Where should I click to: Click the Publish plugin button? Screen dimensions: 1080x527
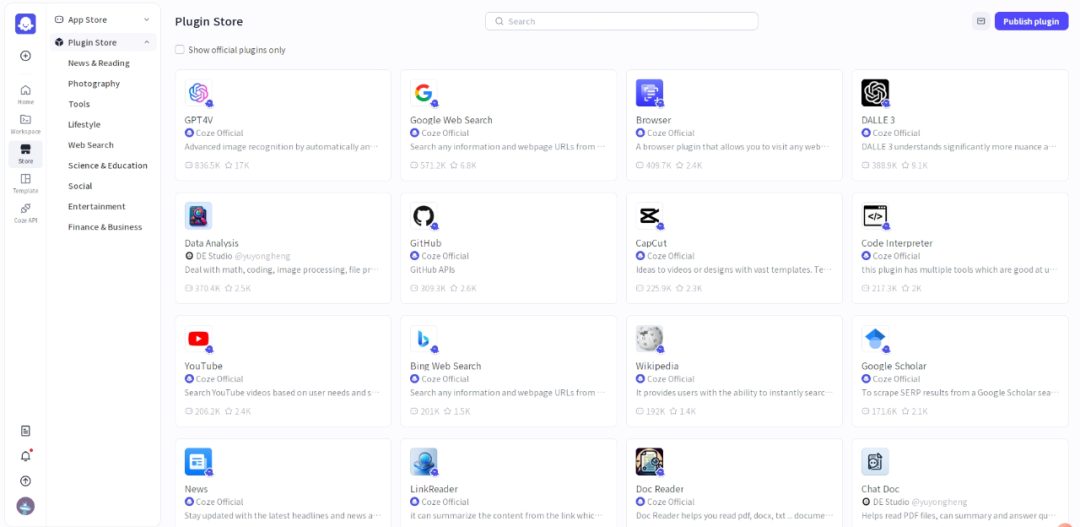tap(1031, 21)
